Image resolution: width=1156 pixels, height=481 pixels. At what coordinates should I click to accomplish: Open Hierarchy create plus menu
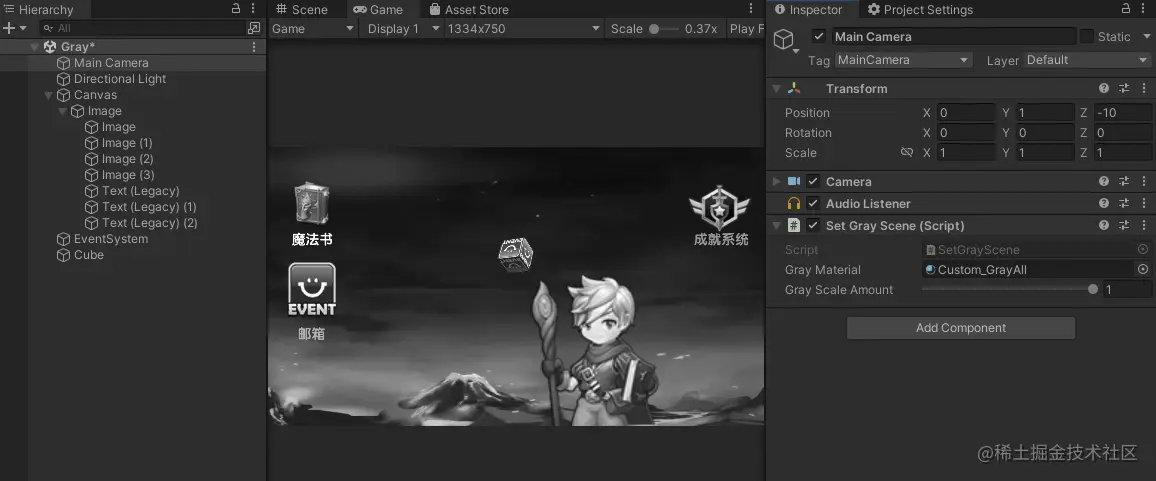click(14, 28)
